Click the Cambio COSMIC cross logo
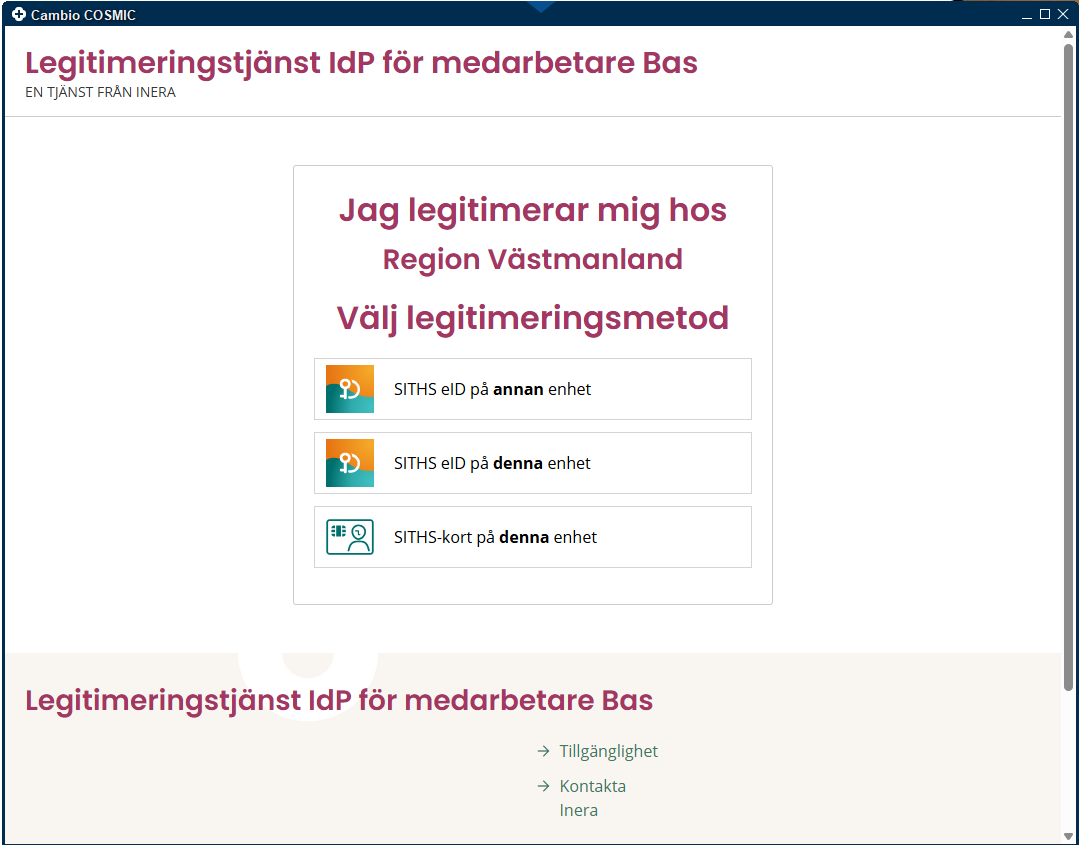Screen dimensions: 1079x845 (17, 14)
